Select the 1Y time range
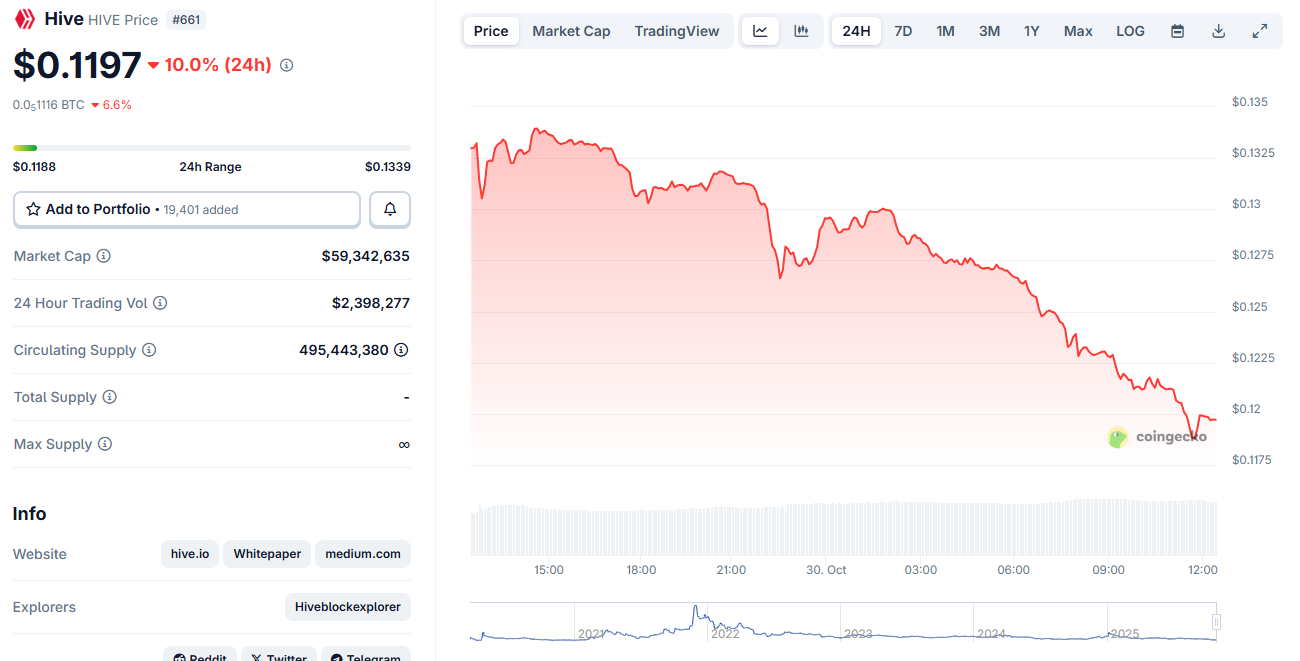Viewport: 1300px width, 661px height. pyautogui.click(x=1031, y=31)
